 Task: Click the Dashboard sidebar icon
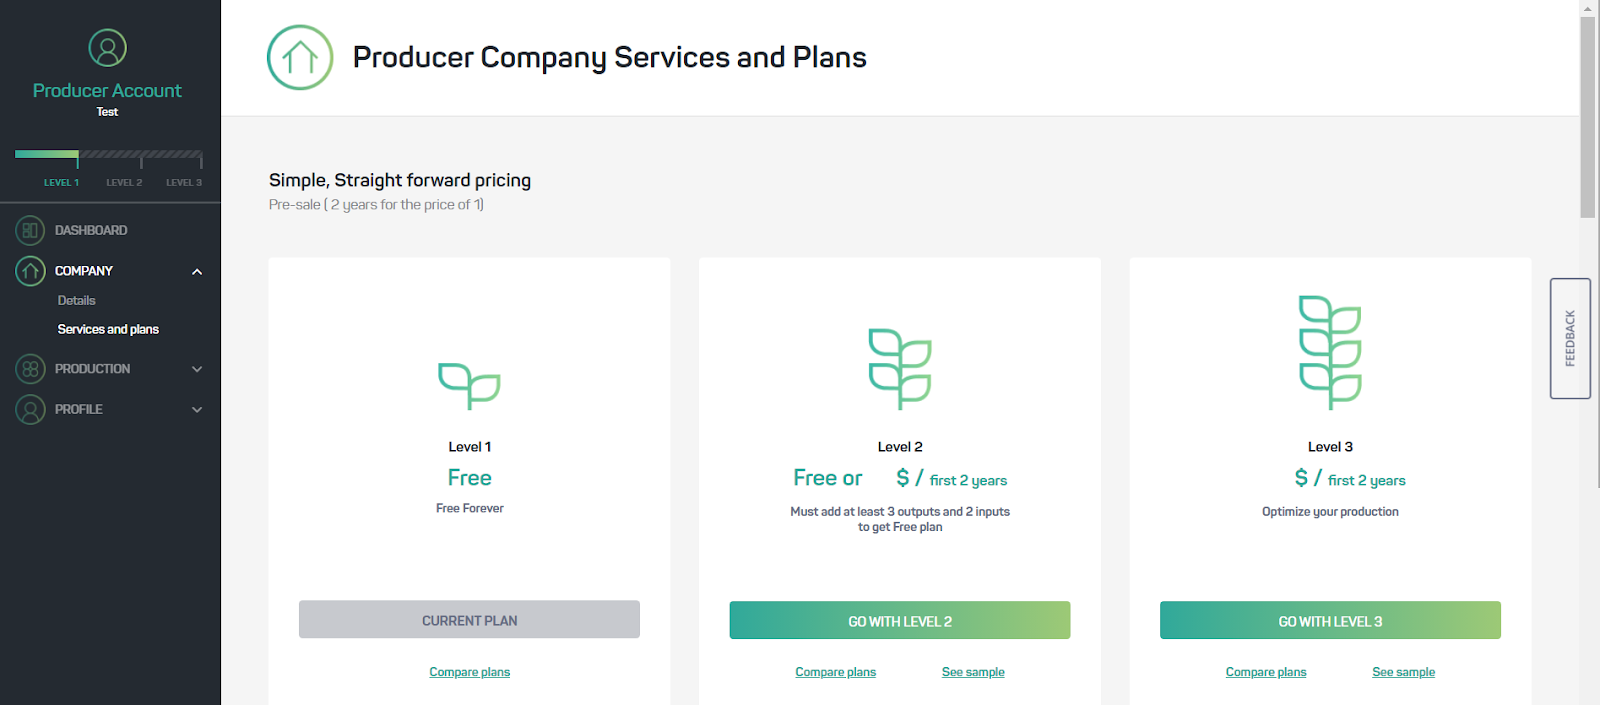tap(30, 231)
